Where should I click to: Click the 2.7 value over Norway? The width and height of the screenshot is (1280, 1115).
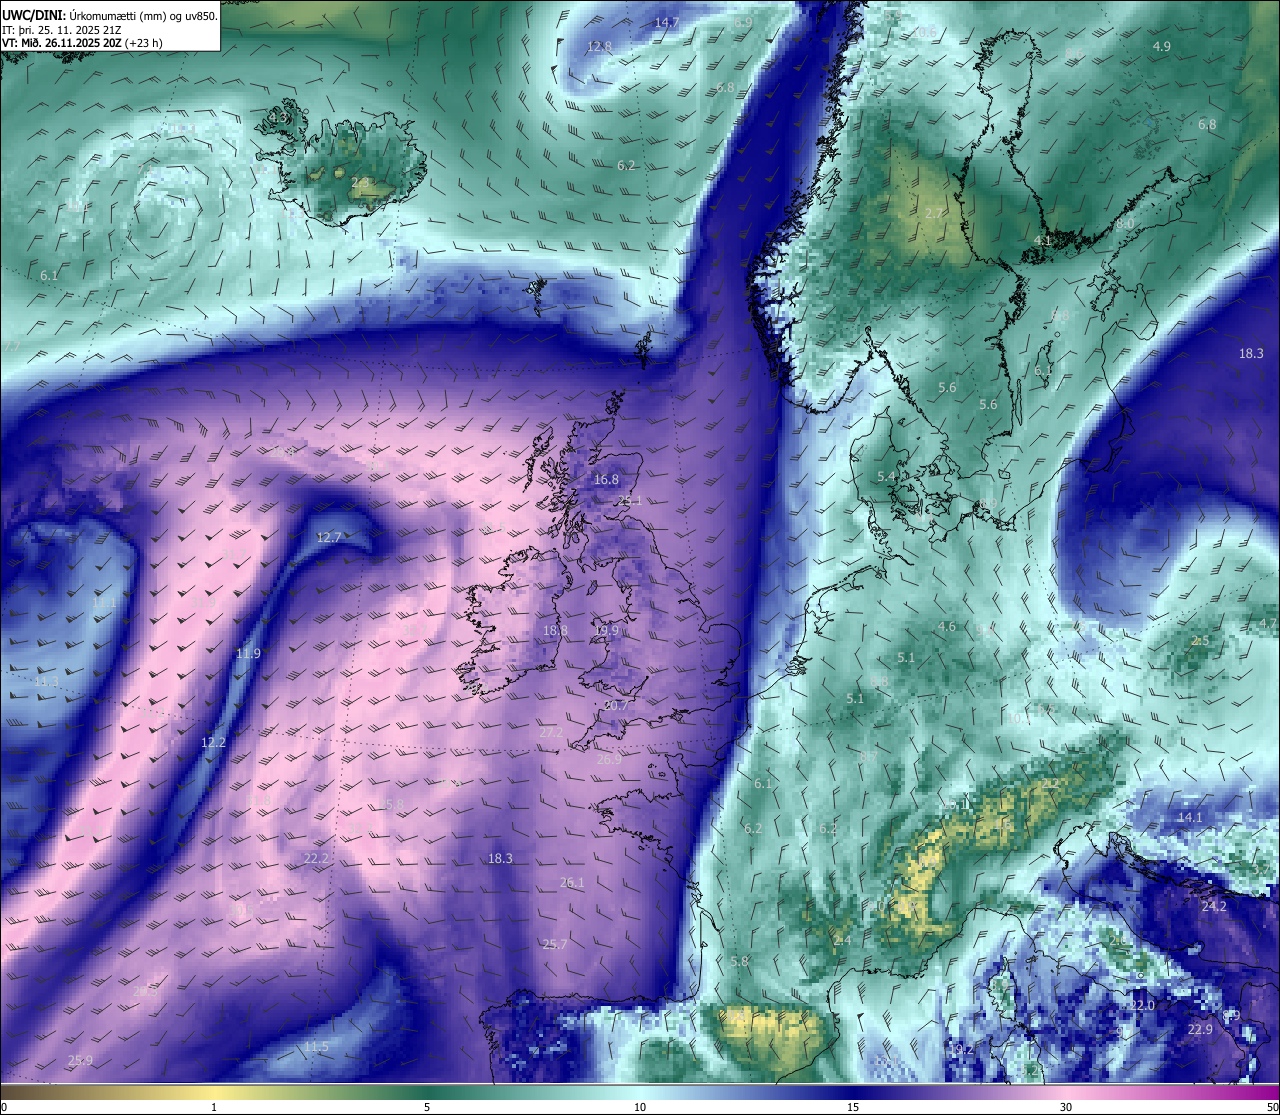tap(934, 214)
